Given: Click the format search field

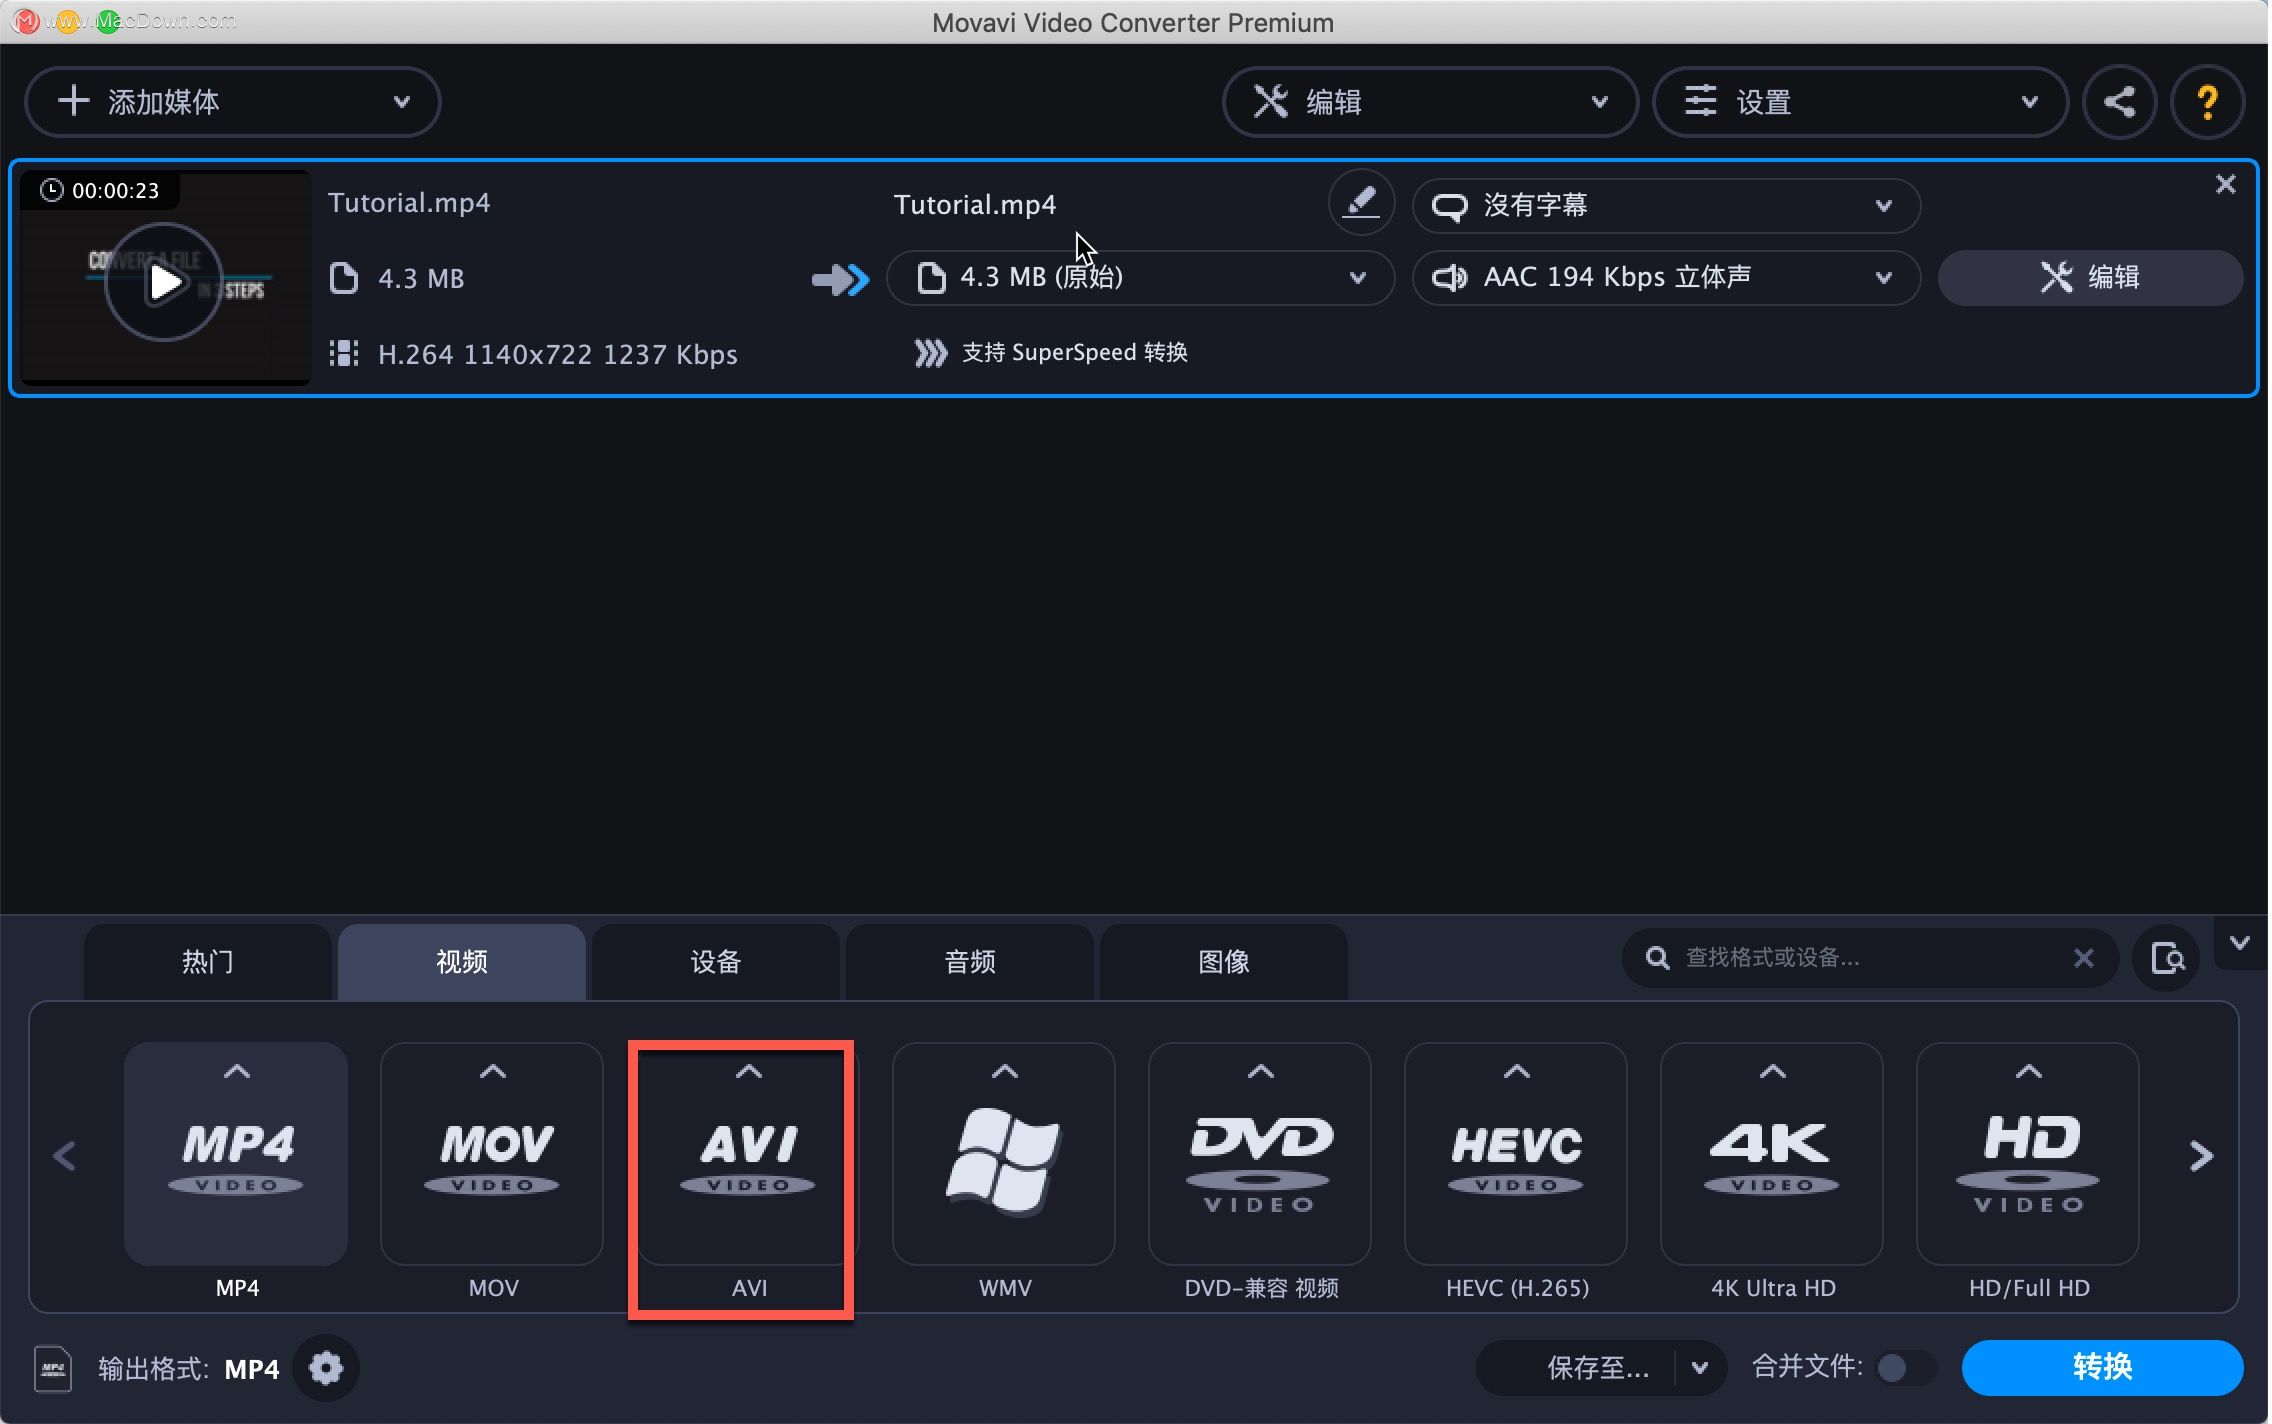Looking at the screenshot, I should pos(1868,958).
